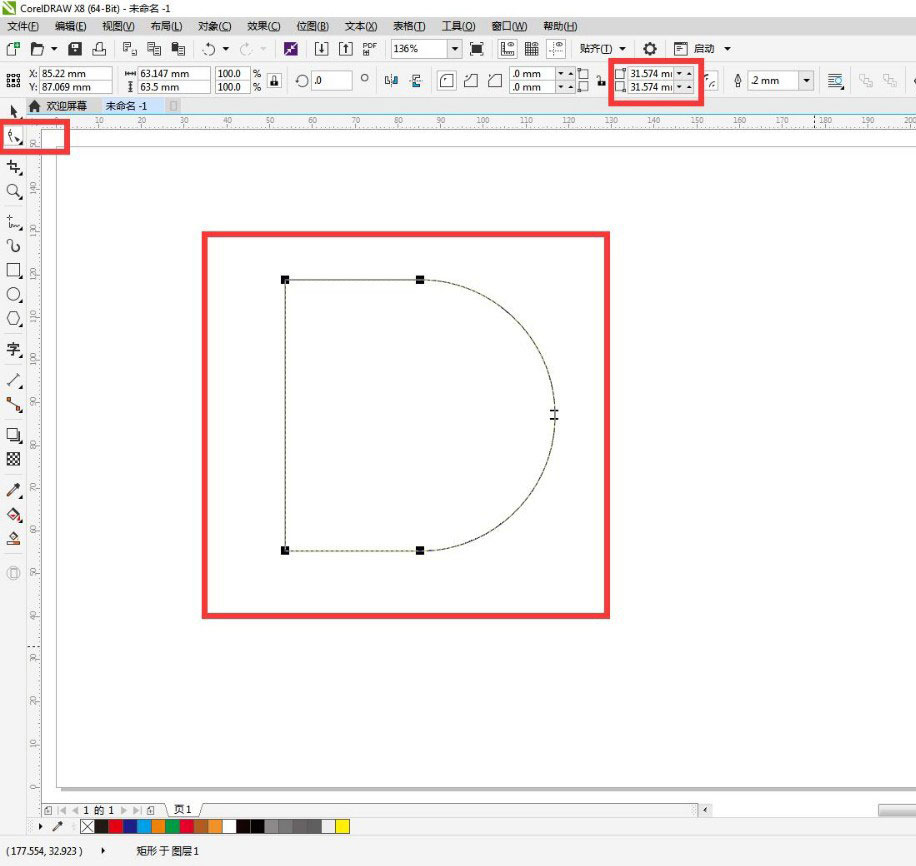Select the Rectangle tool
The image size is (916, 866).
[14, 270]
